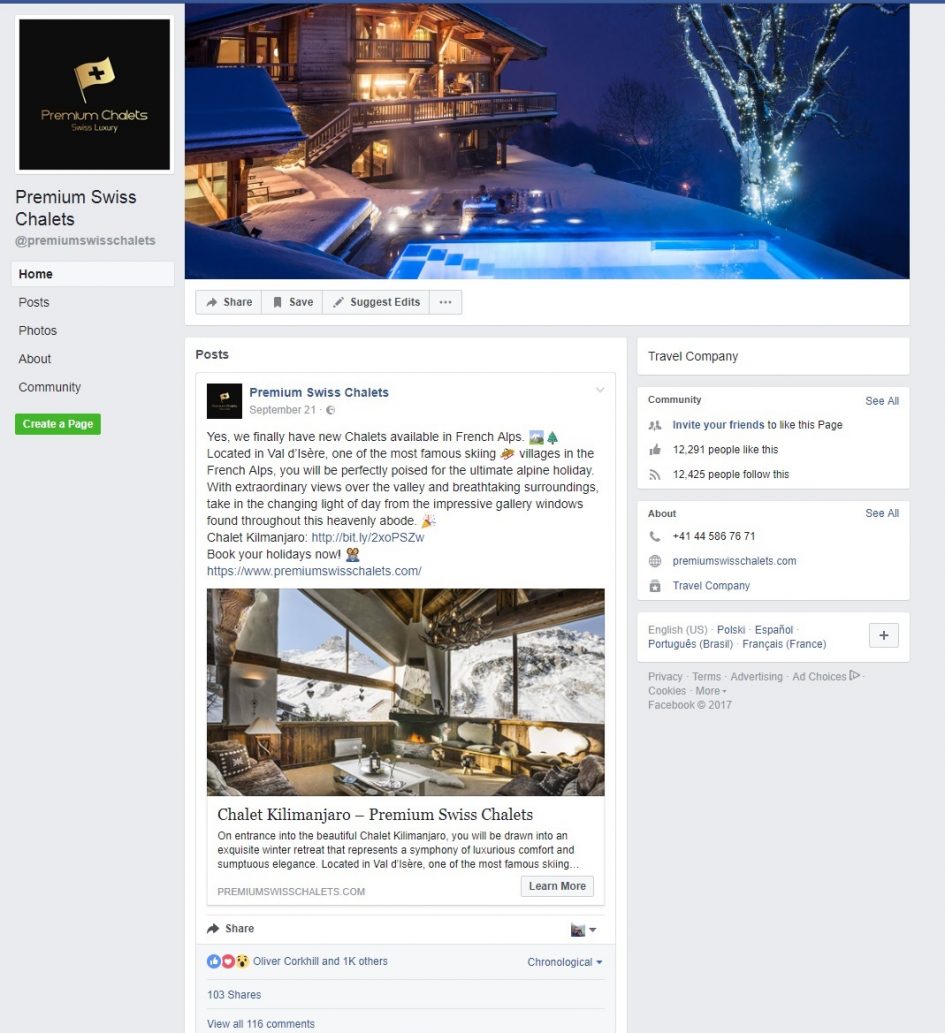Image resolution: width=945 pixels, height=1033 pixels.
Task: Open the Photos tab in sidebar
Action: (38, 331)
